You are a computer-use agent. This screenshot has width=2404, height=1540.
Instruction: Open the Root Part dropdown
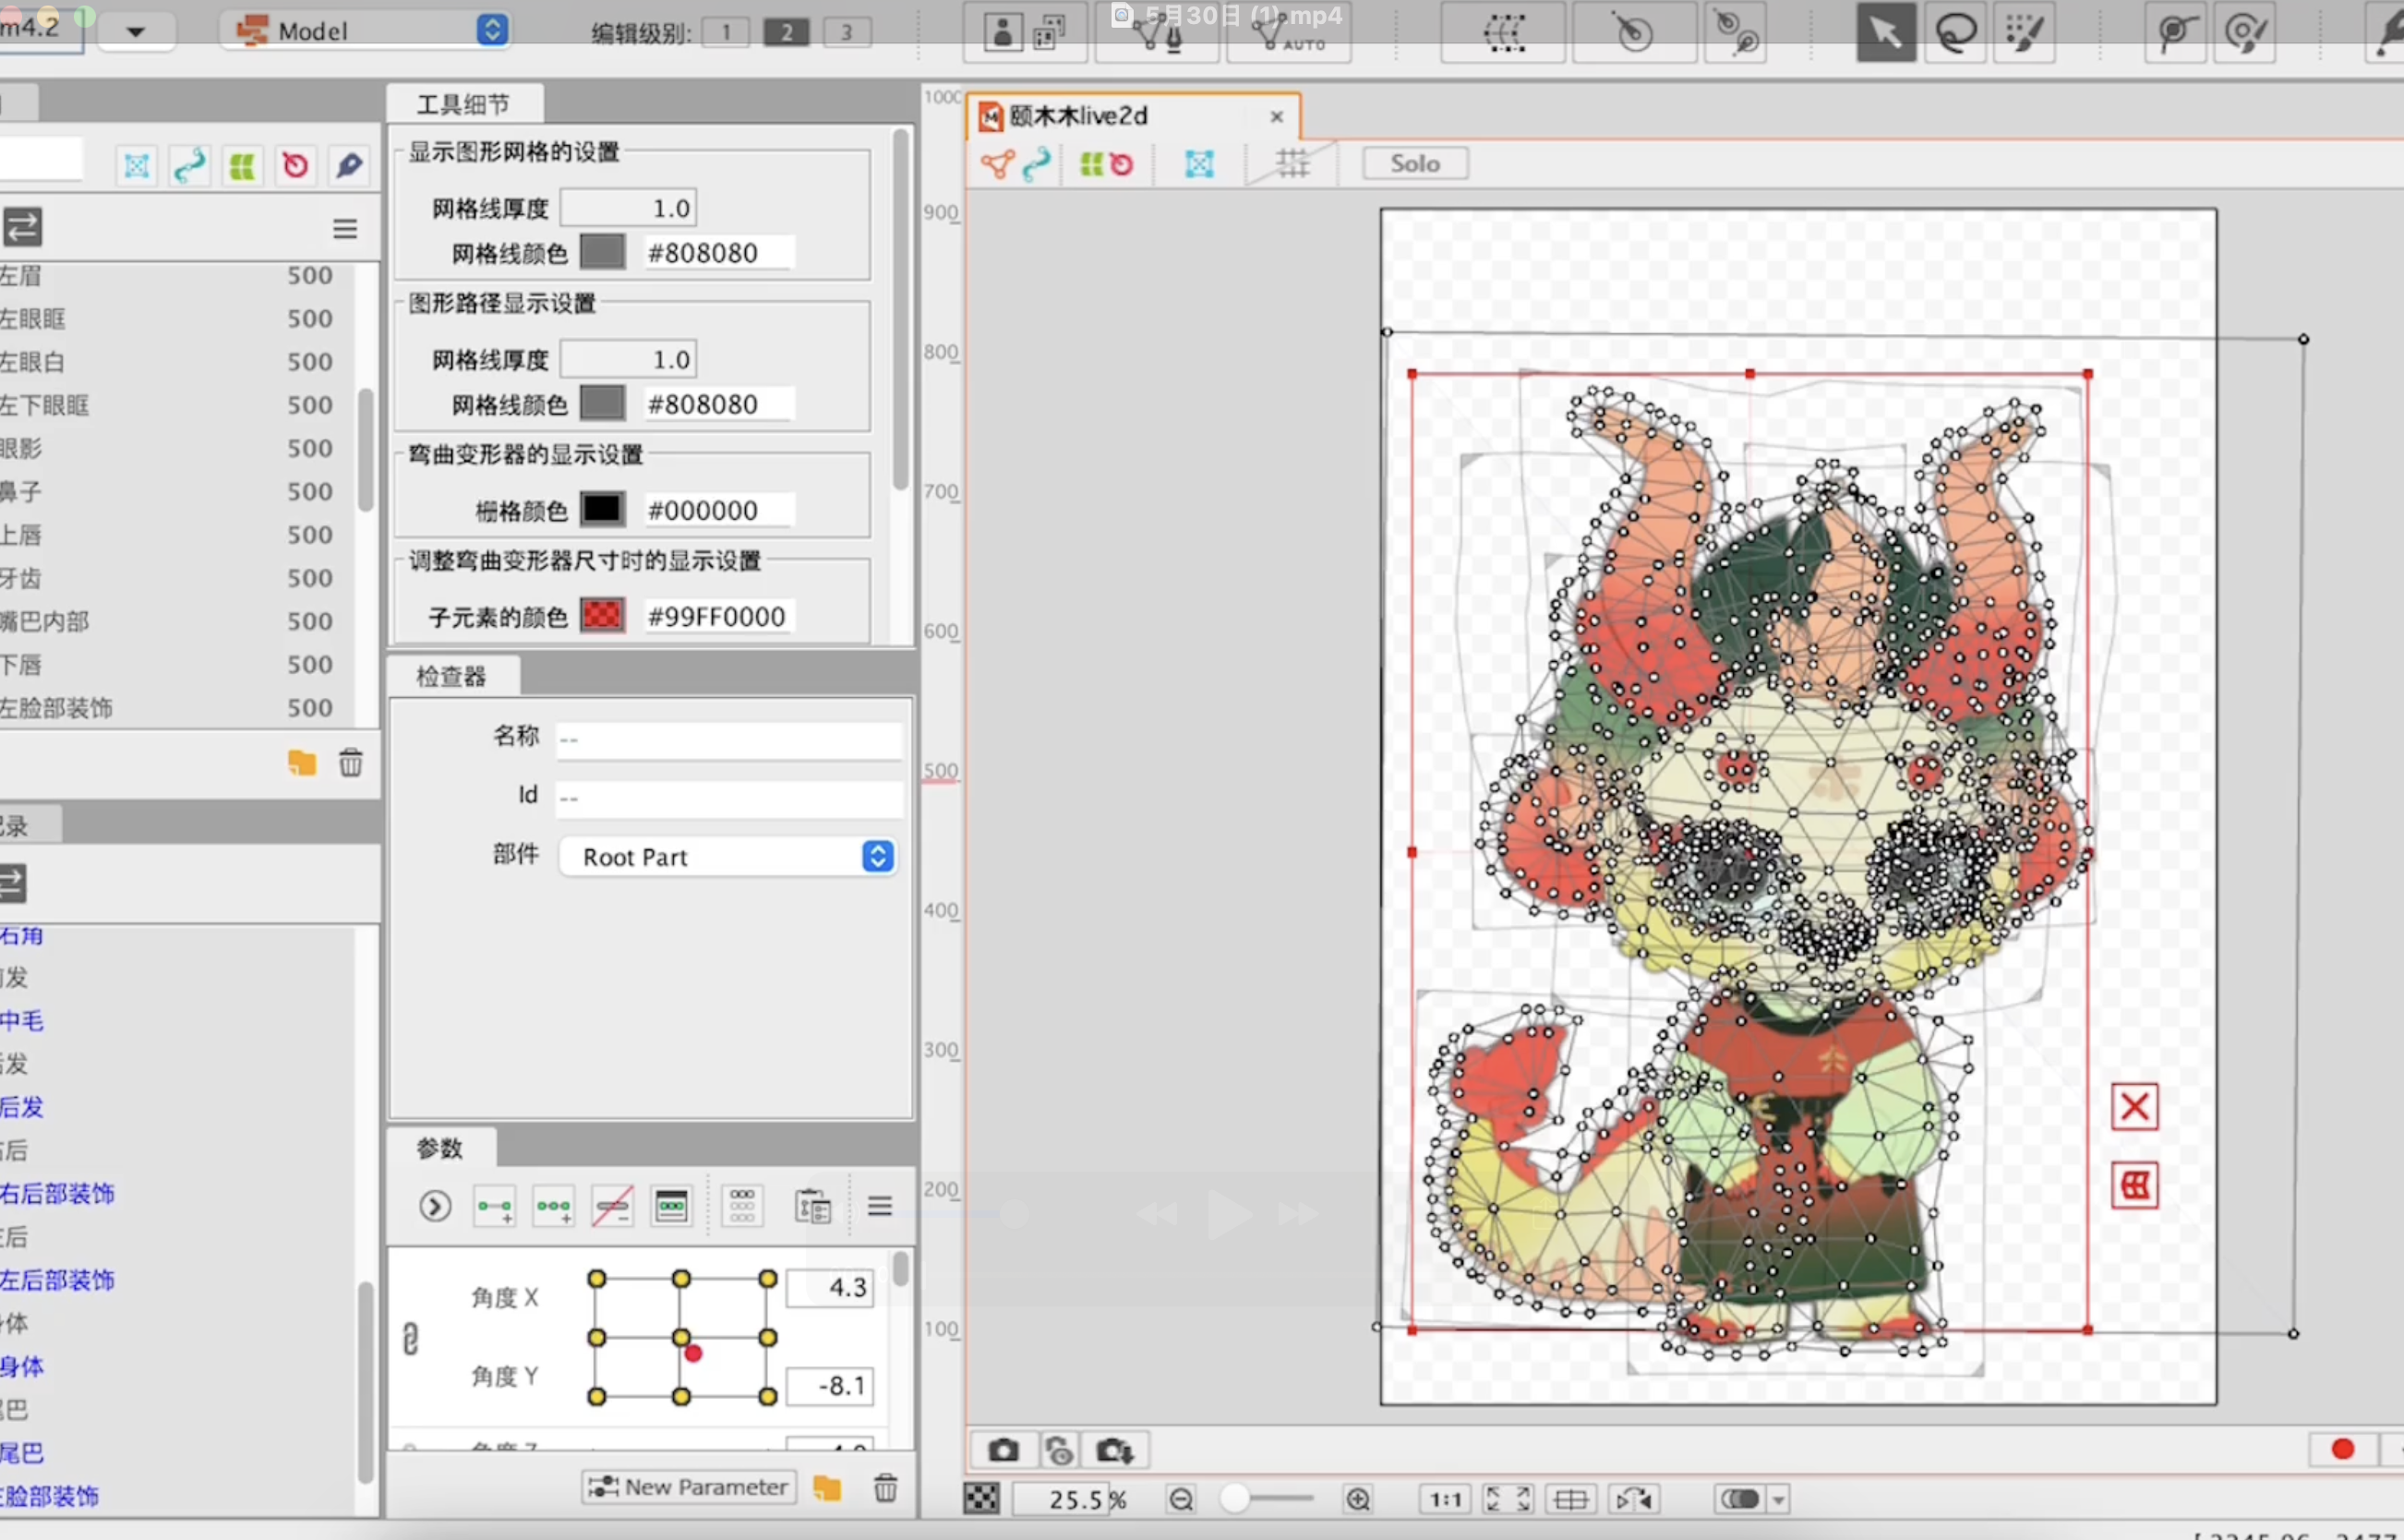728,857
